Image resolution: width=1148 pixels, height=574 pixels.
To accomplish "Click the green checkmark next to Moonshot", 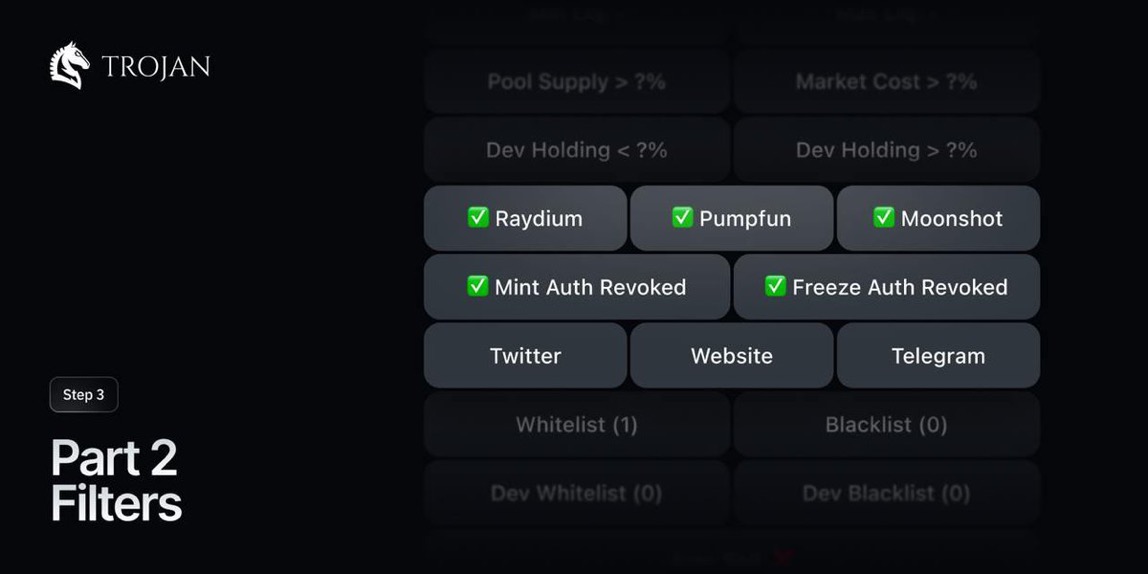I will [884, 217].
